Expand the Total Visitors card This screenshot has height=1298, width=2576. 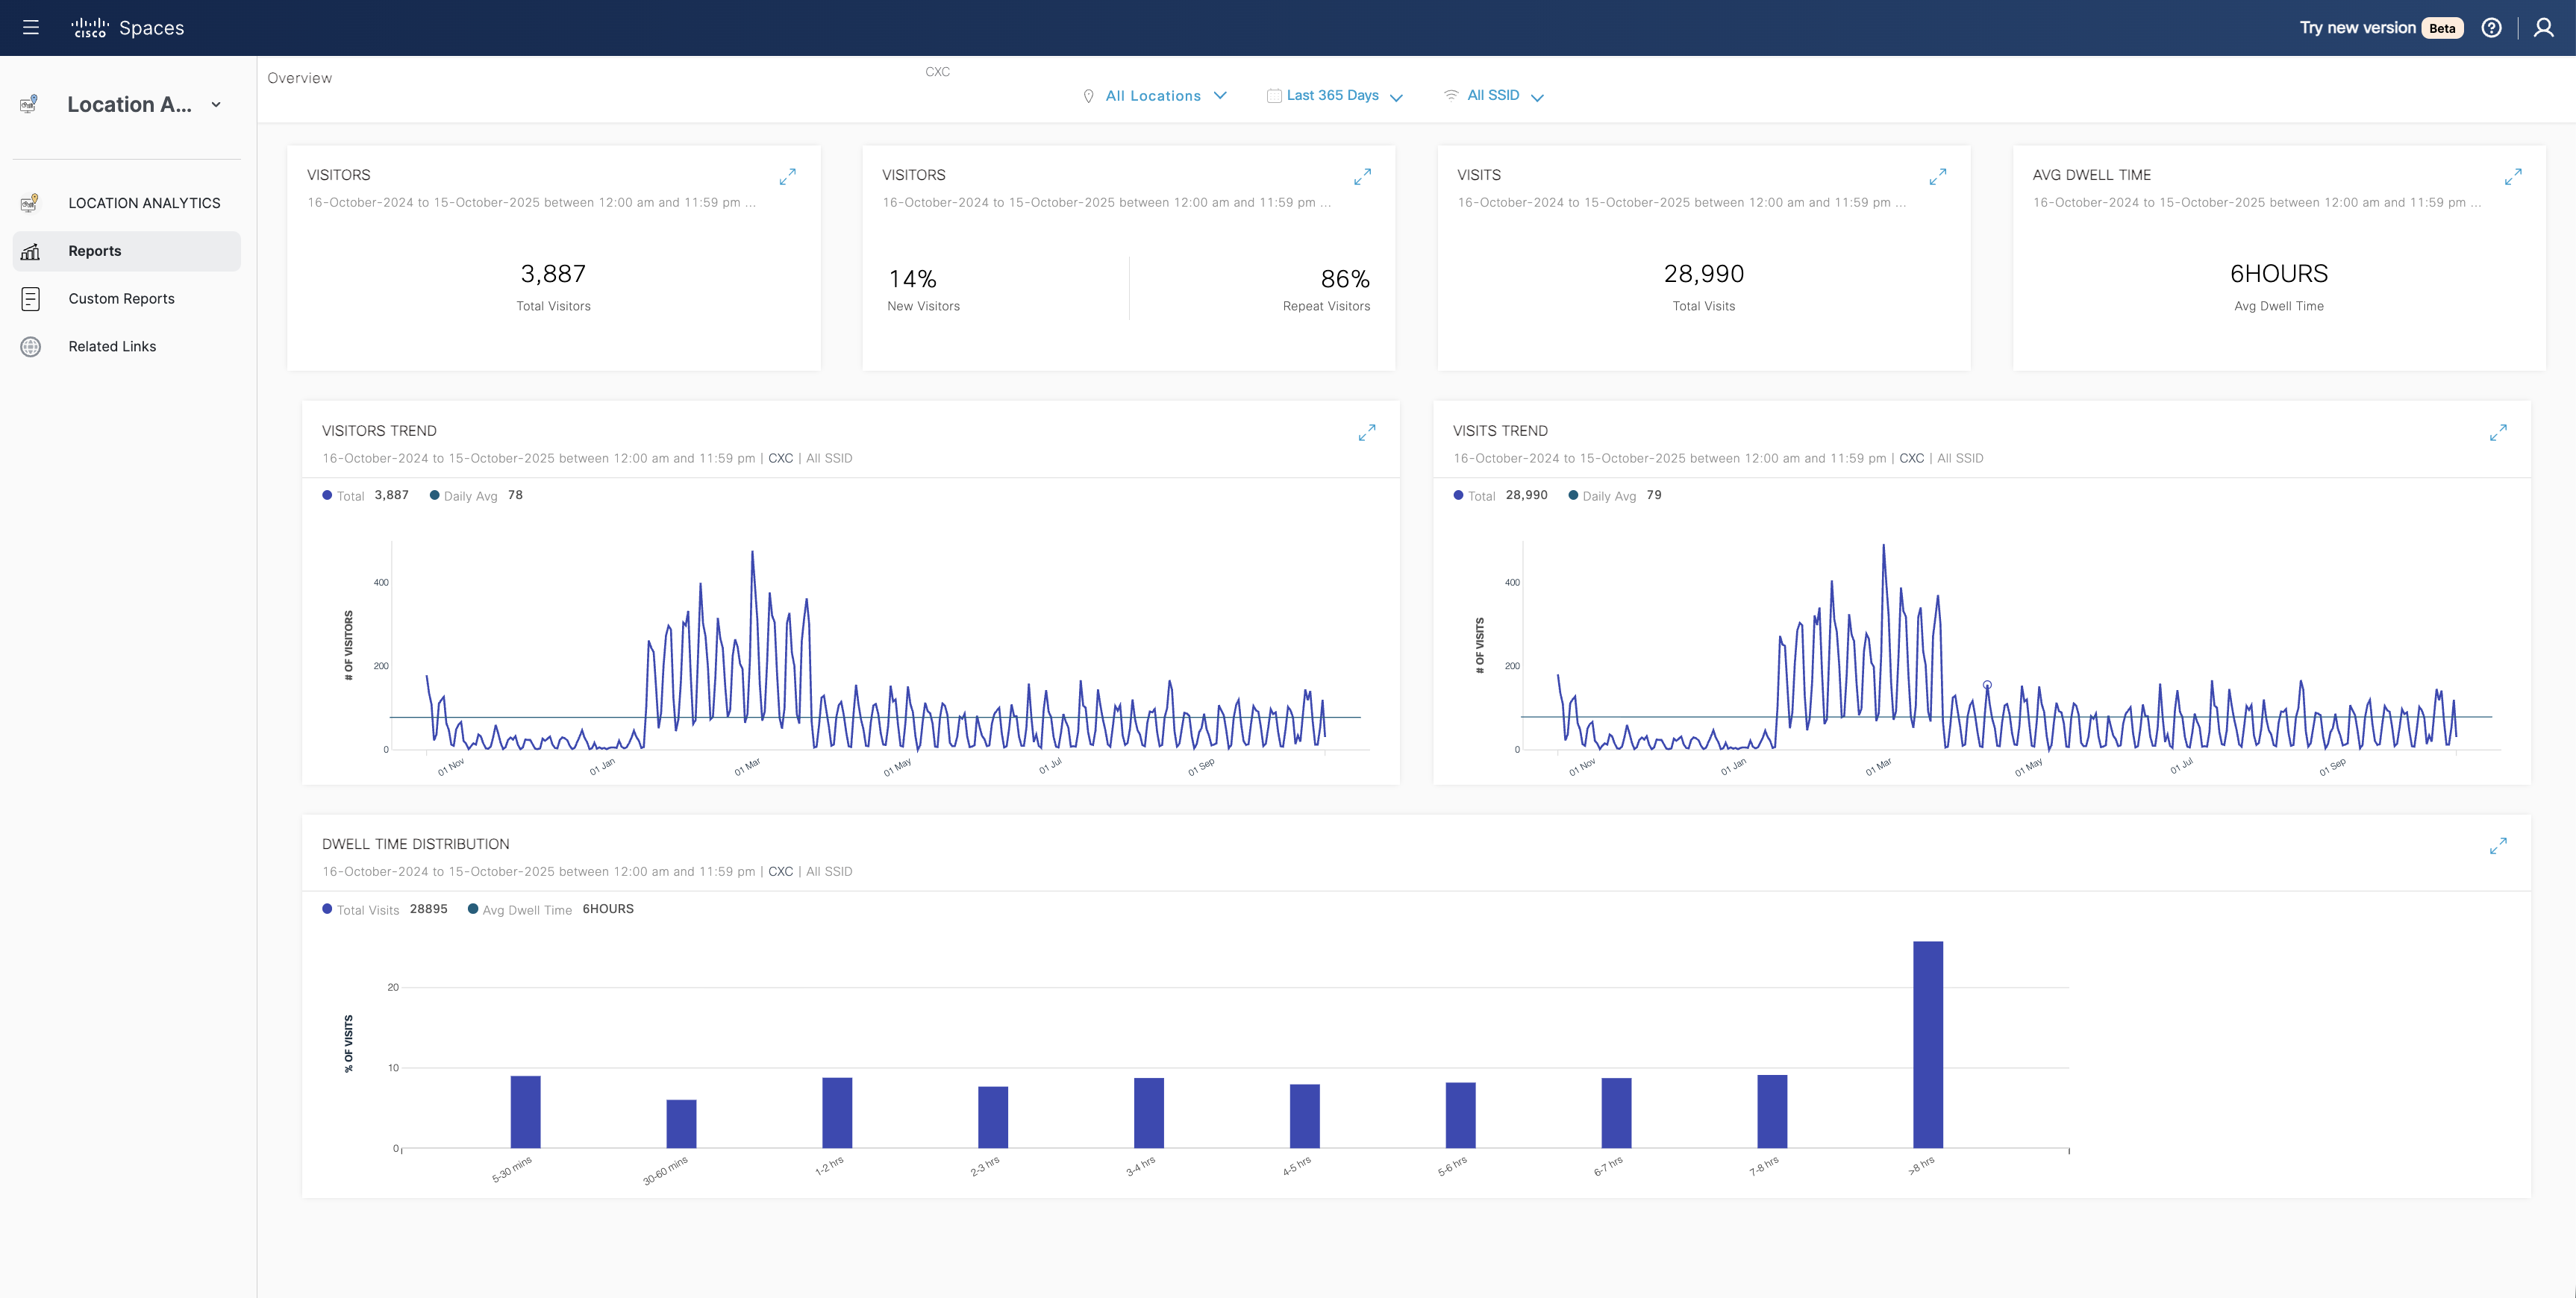point(787,177)
